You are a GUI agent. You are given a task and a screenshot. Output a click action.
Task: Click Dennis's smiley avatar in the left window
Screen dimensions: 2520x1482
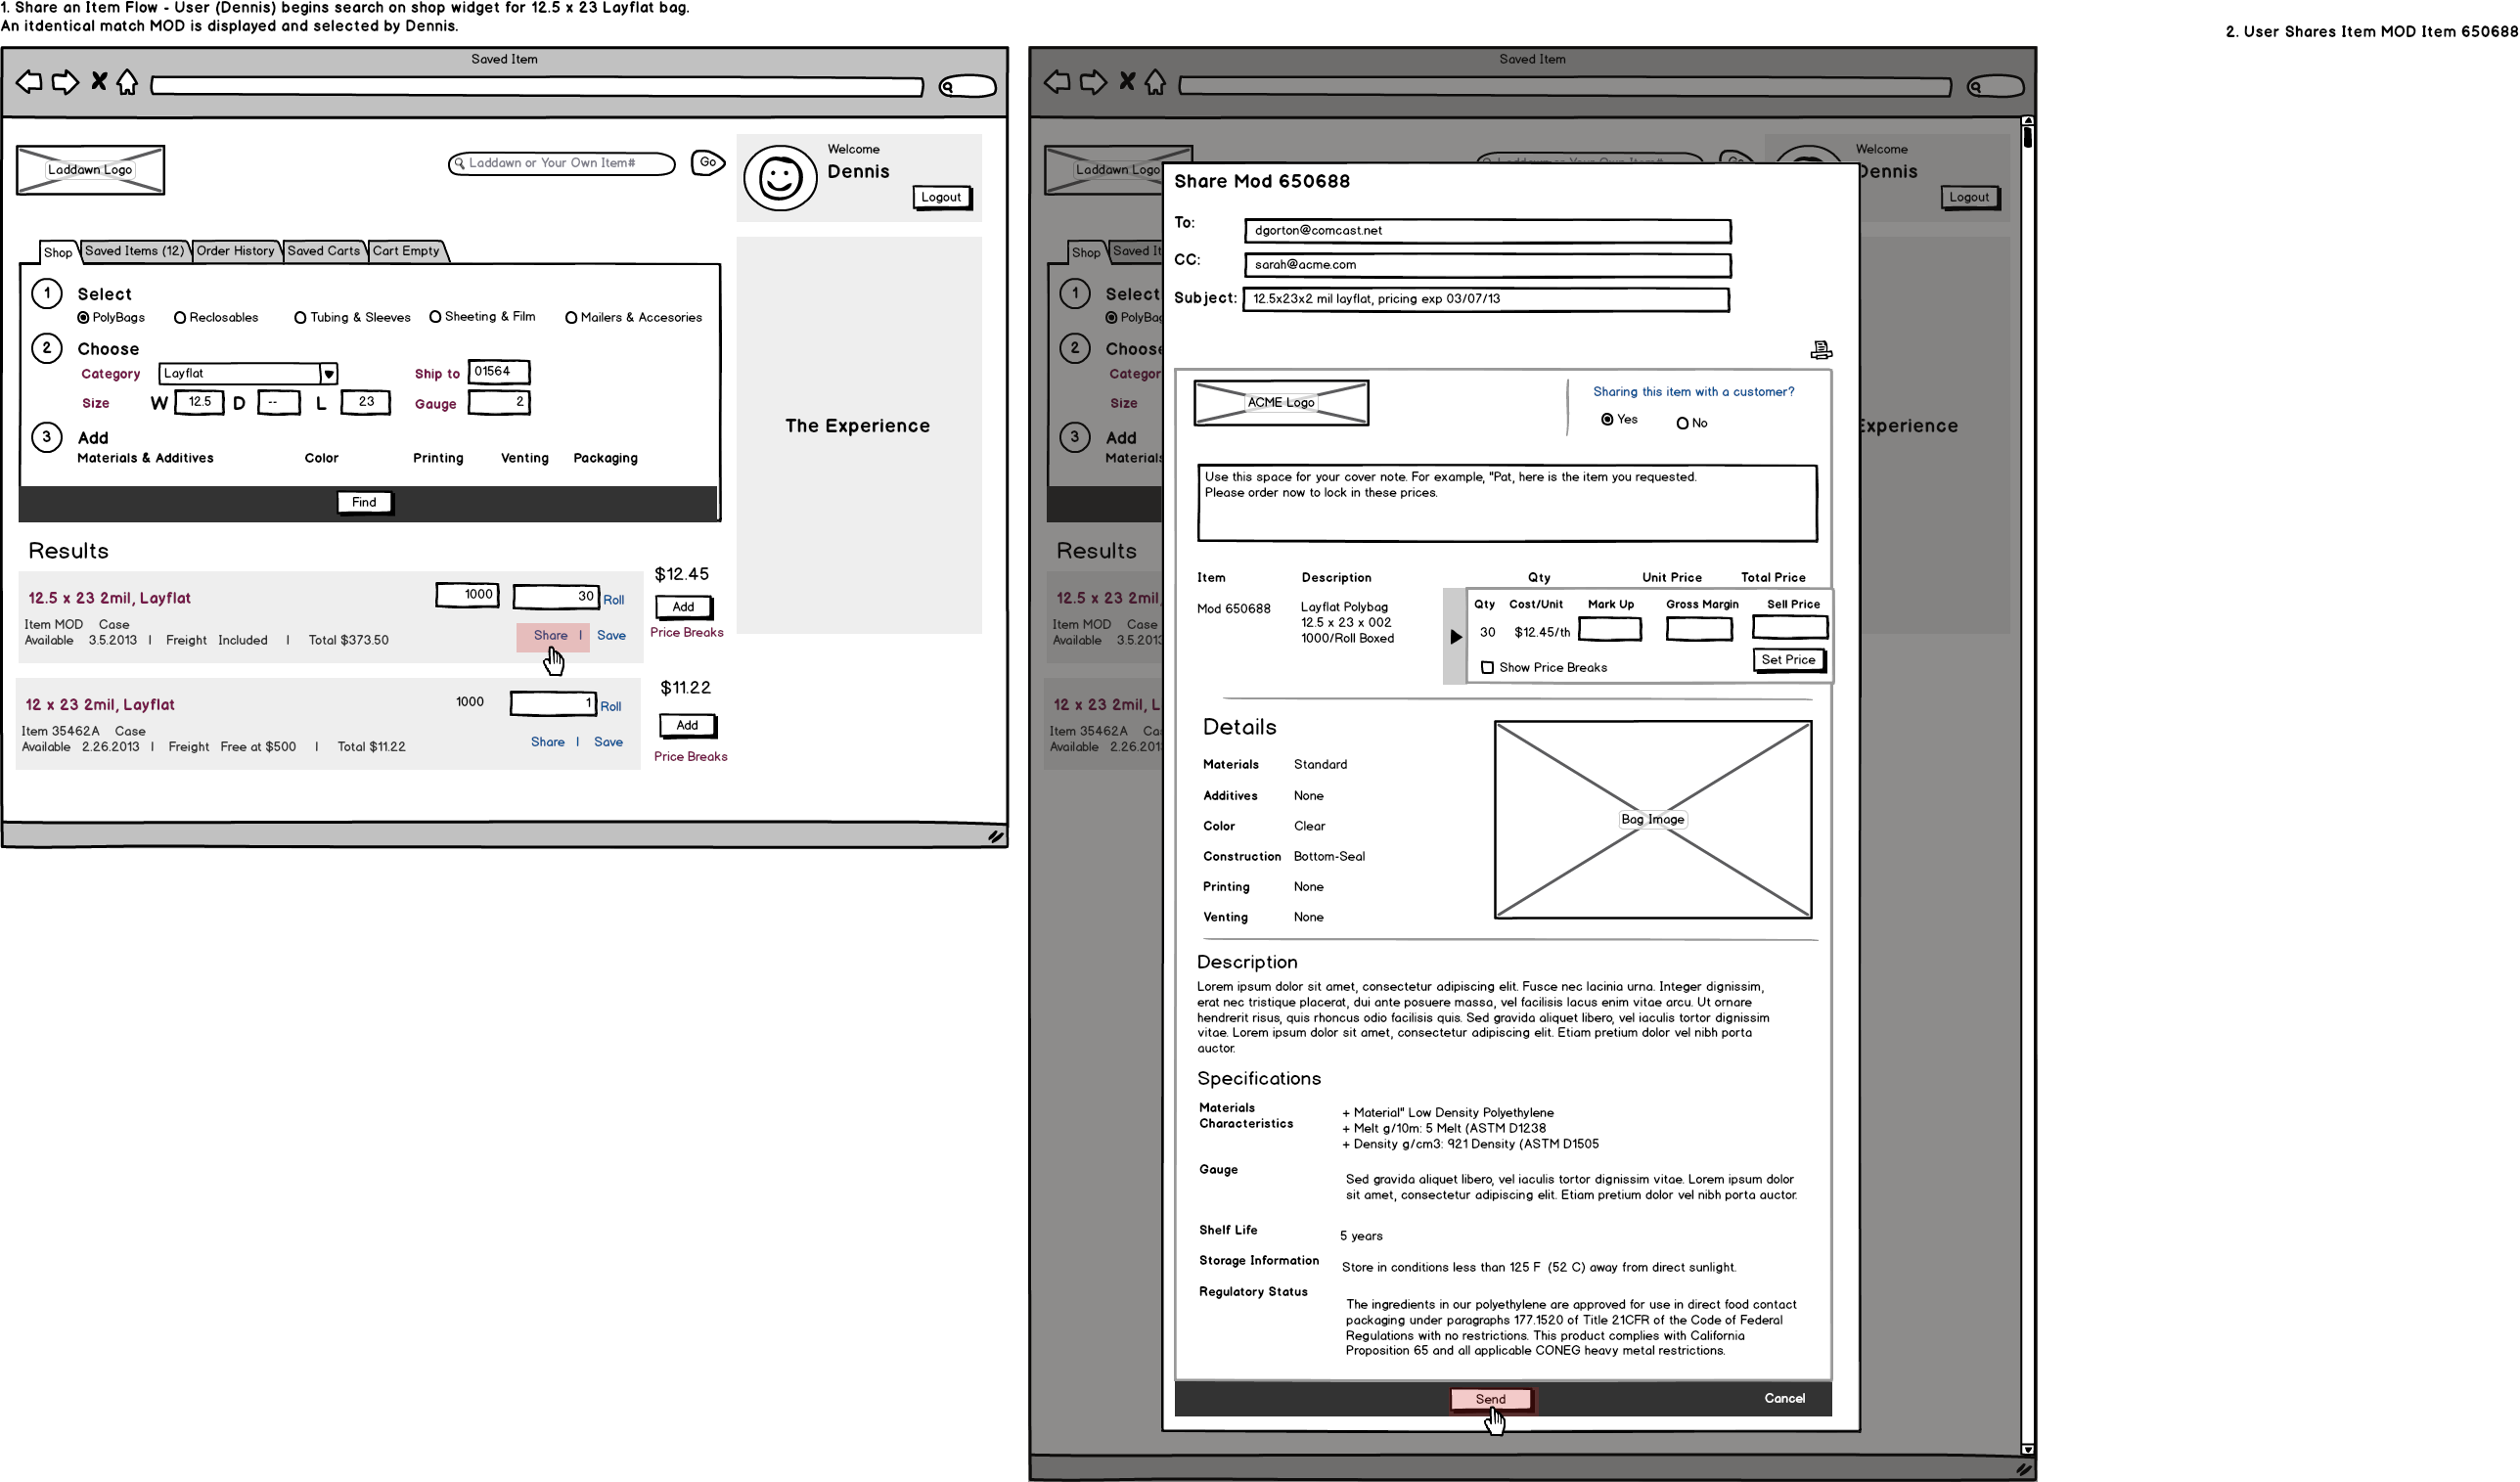click(x=780, y=178)
